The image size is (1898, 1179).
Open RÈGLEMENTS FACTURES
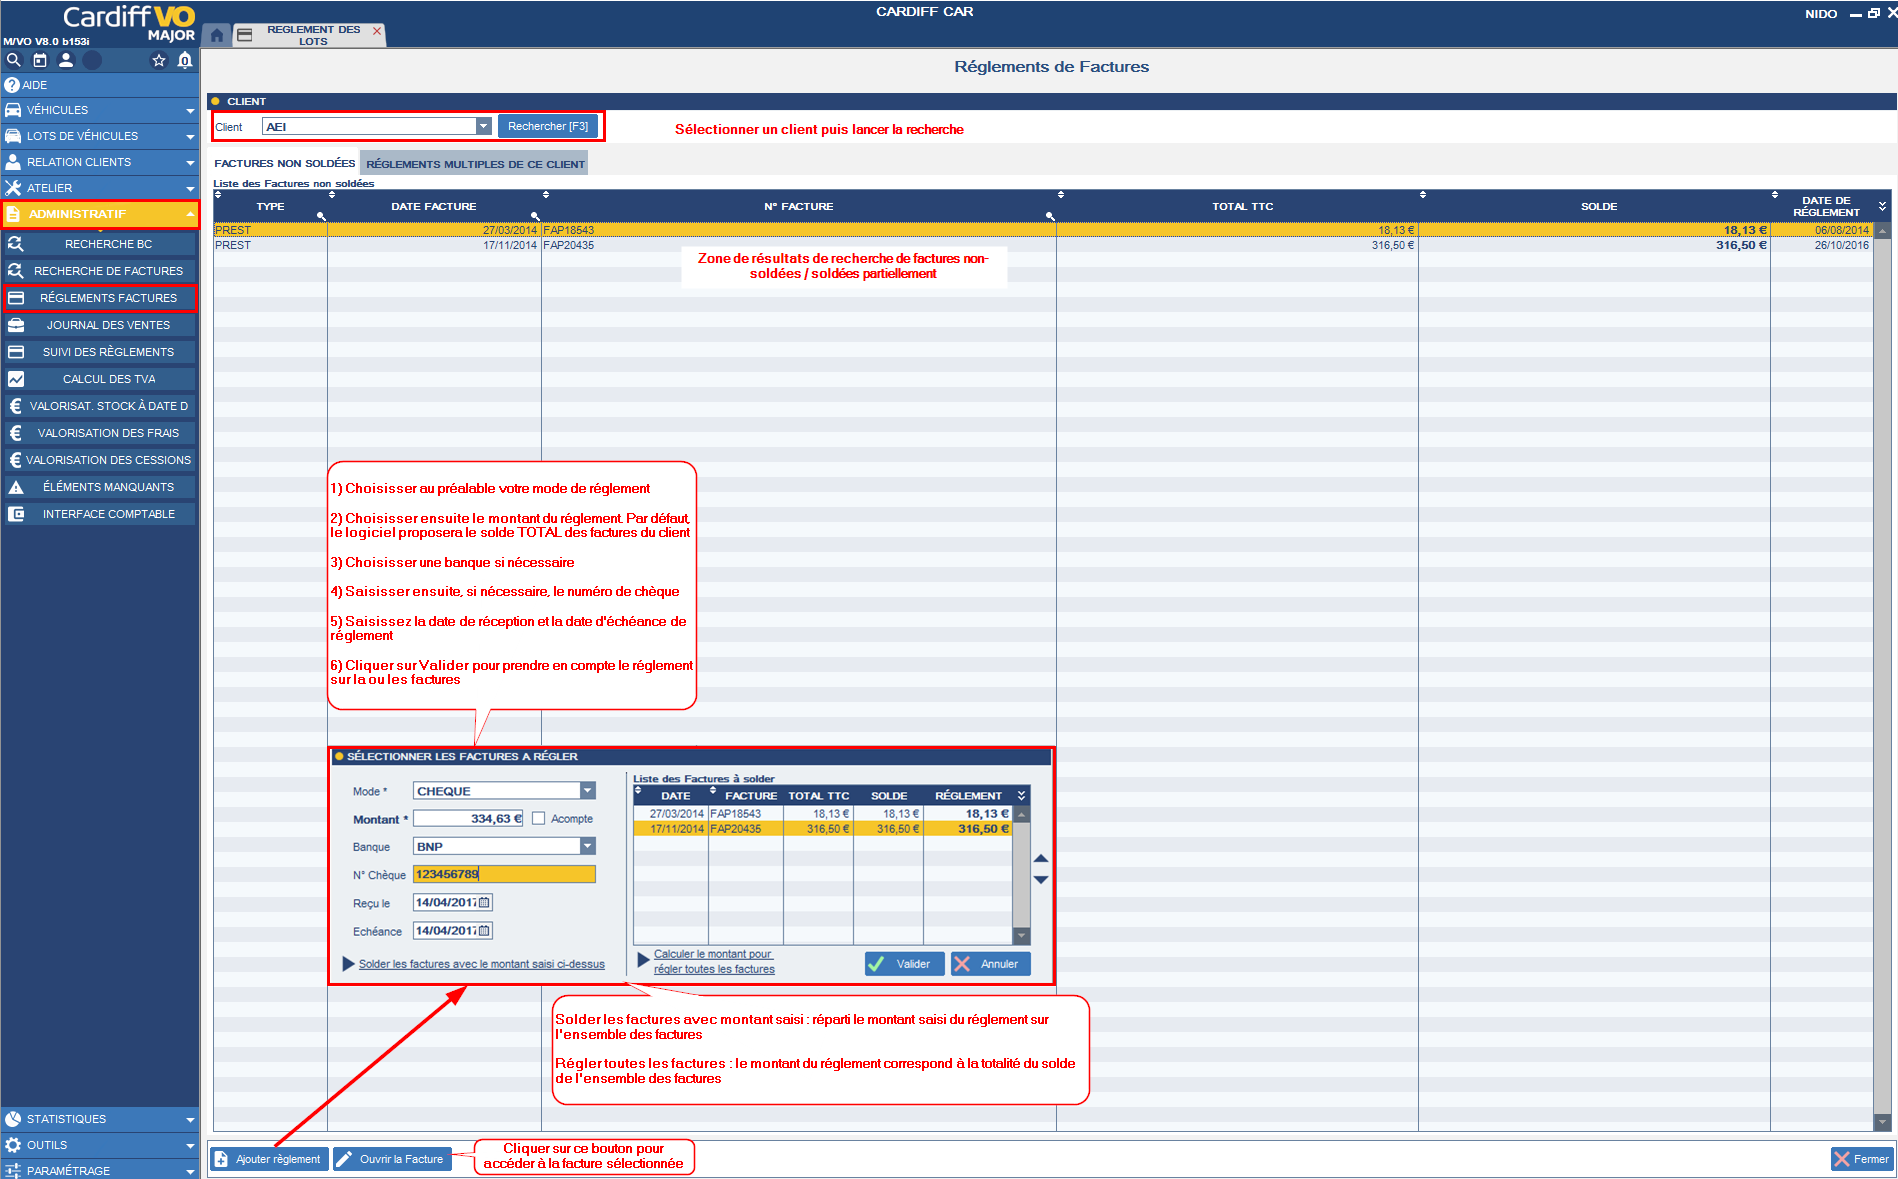100,298
